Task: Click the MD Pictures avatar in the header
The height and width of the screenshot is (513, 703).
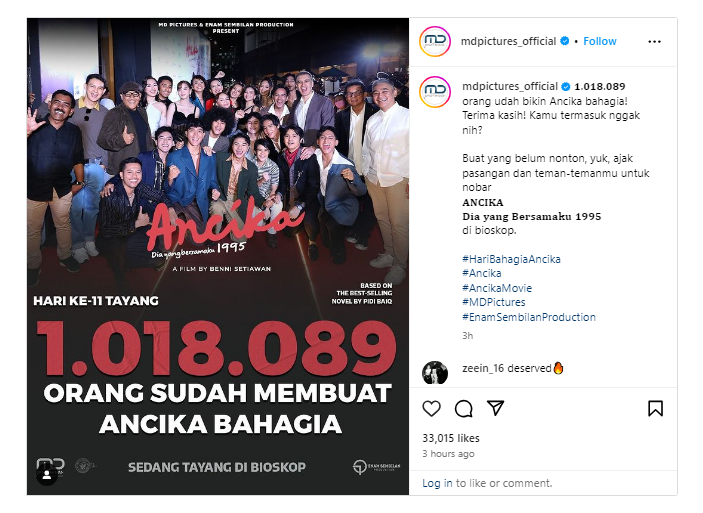Action: [x=435, y=42]
